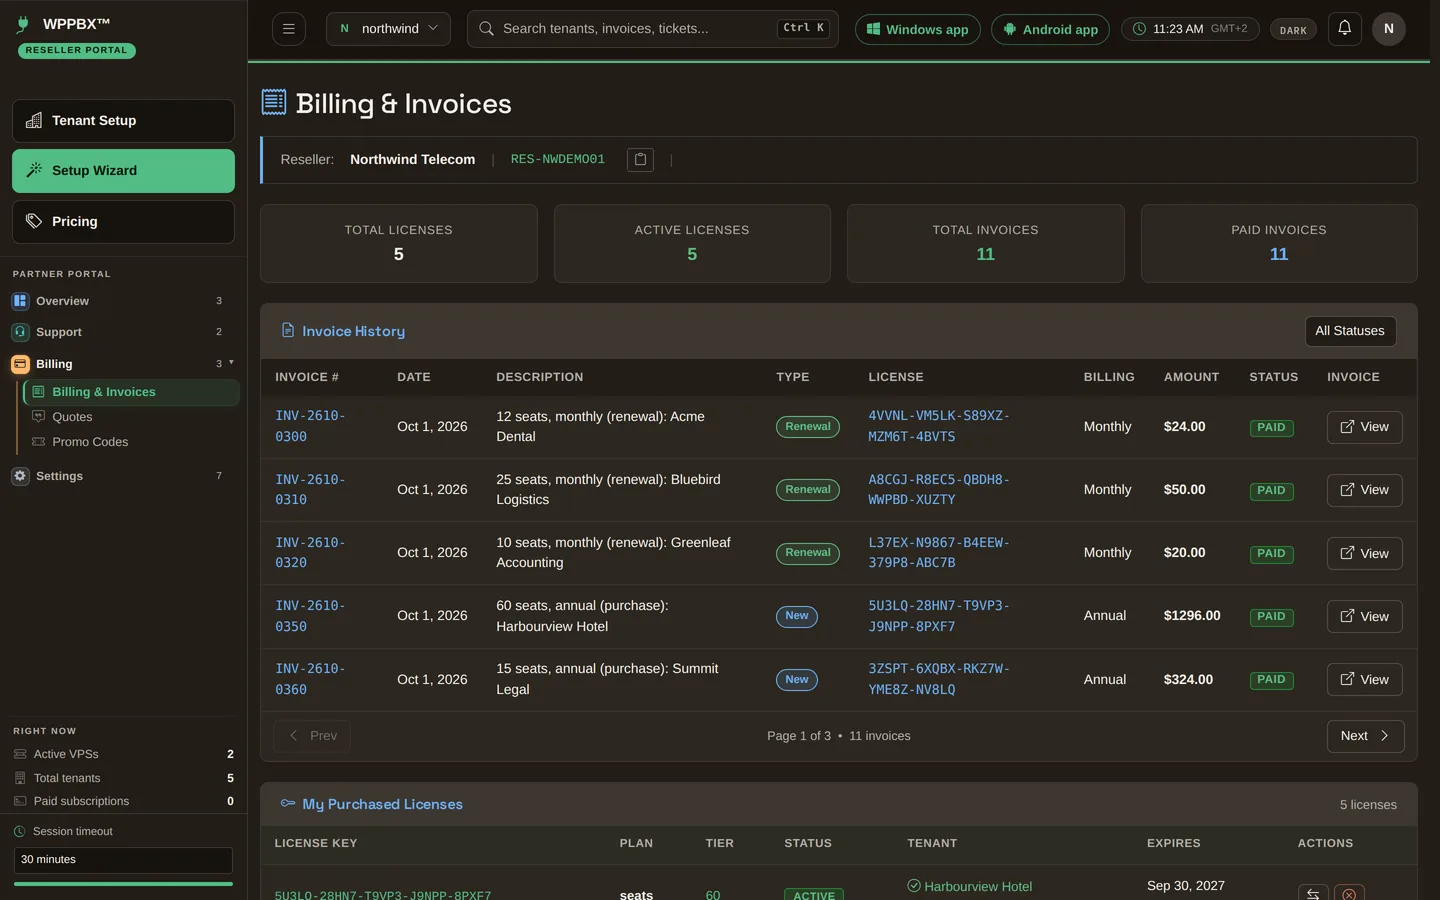This screenshot has height=900, width=1440.
Task: View the $1296.00 Harbourview Hotel invoice
Action: (1364, 616)
